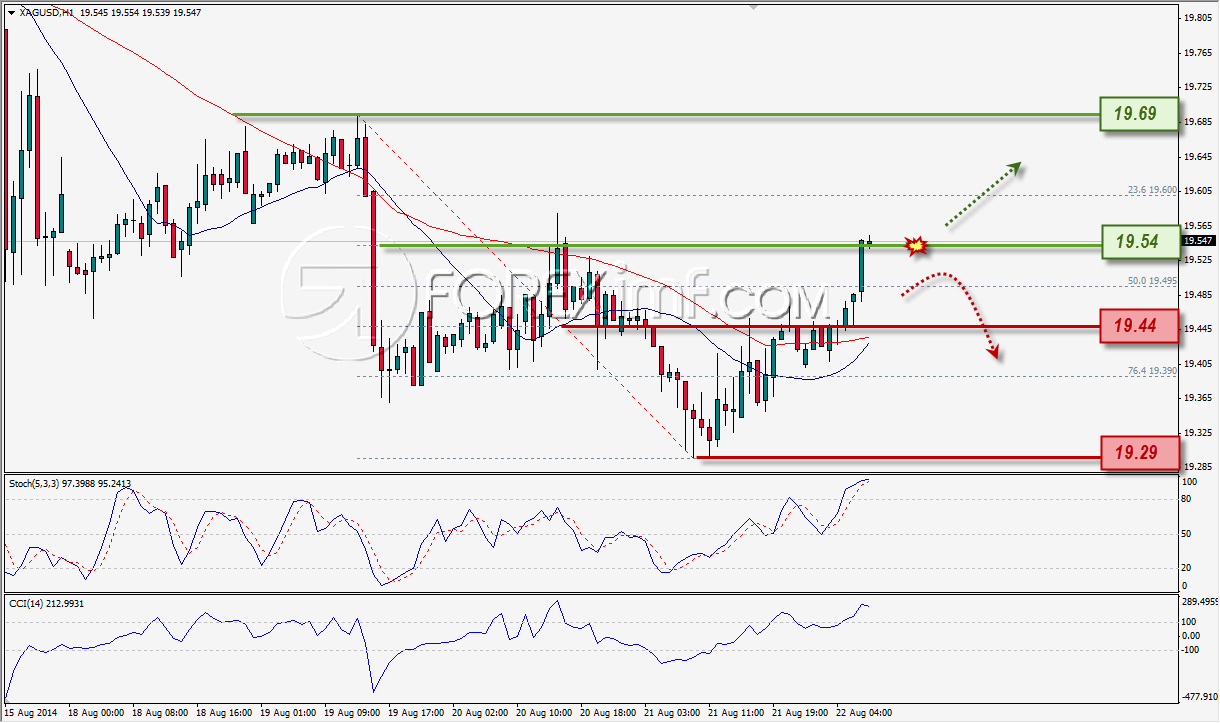Click price scale value 19.285

tap(1196, 466)
